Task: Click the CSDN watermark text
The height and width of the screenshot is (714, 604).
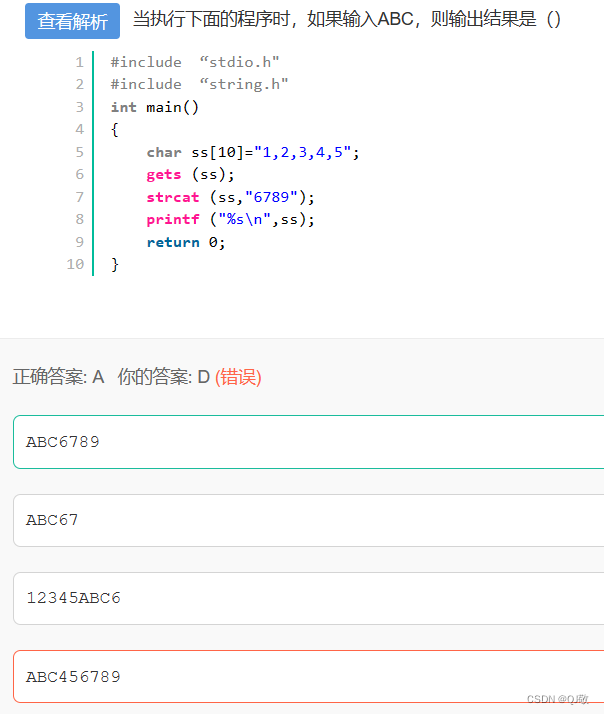Action: (558, 699)
